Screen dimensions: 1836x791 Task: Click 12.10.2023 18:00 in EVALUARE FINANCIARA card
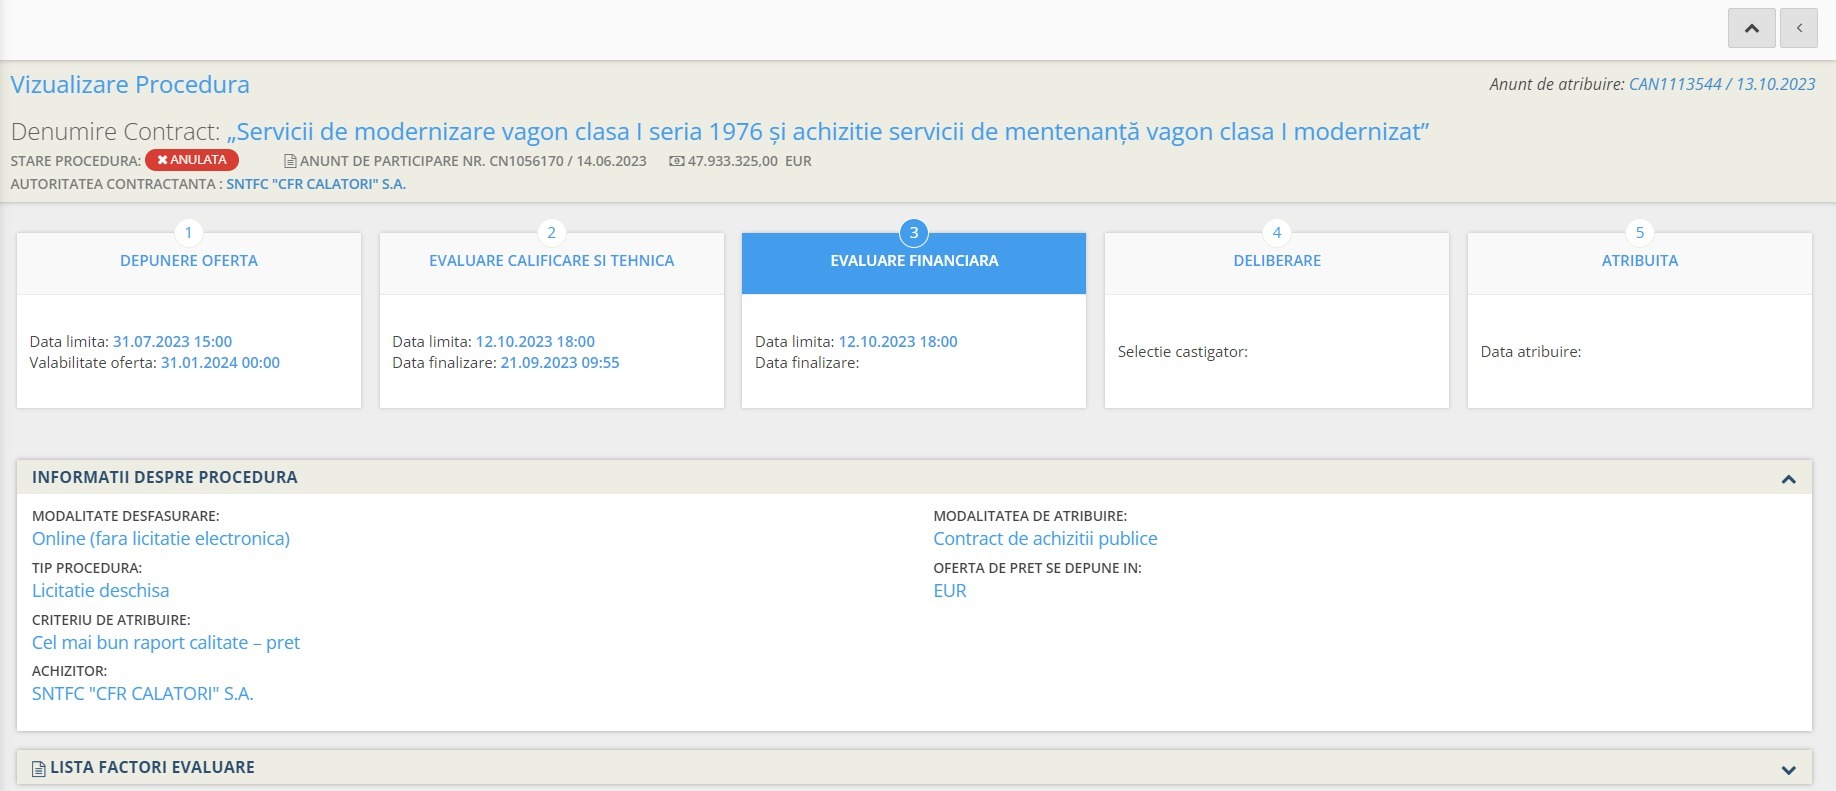click(898, 342)
